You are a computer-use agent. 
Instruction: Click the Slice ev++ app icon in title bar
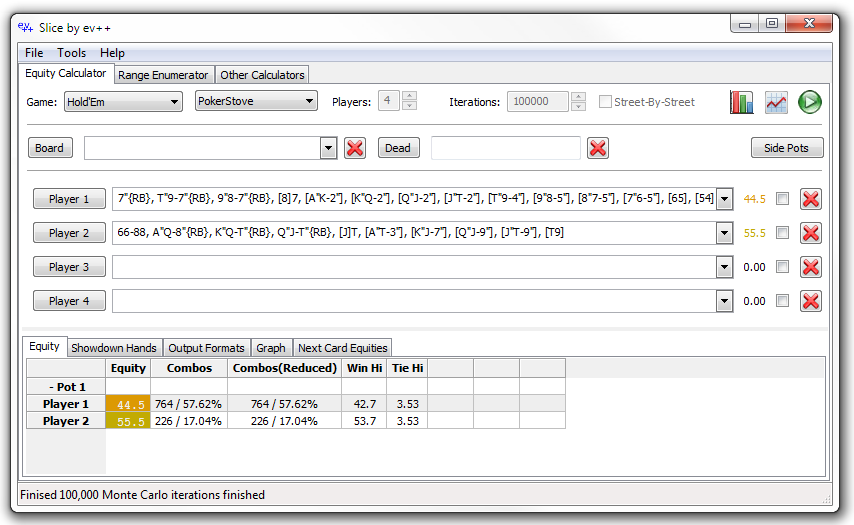(25, 27)
